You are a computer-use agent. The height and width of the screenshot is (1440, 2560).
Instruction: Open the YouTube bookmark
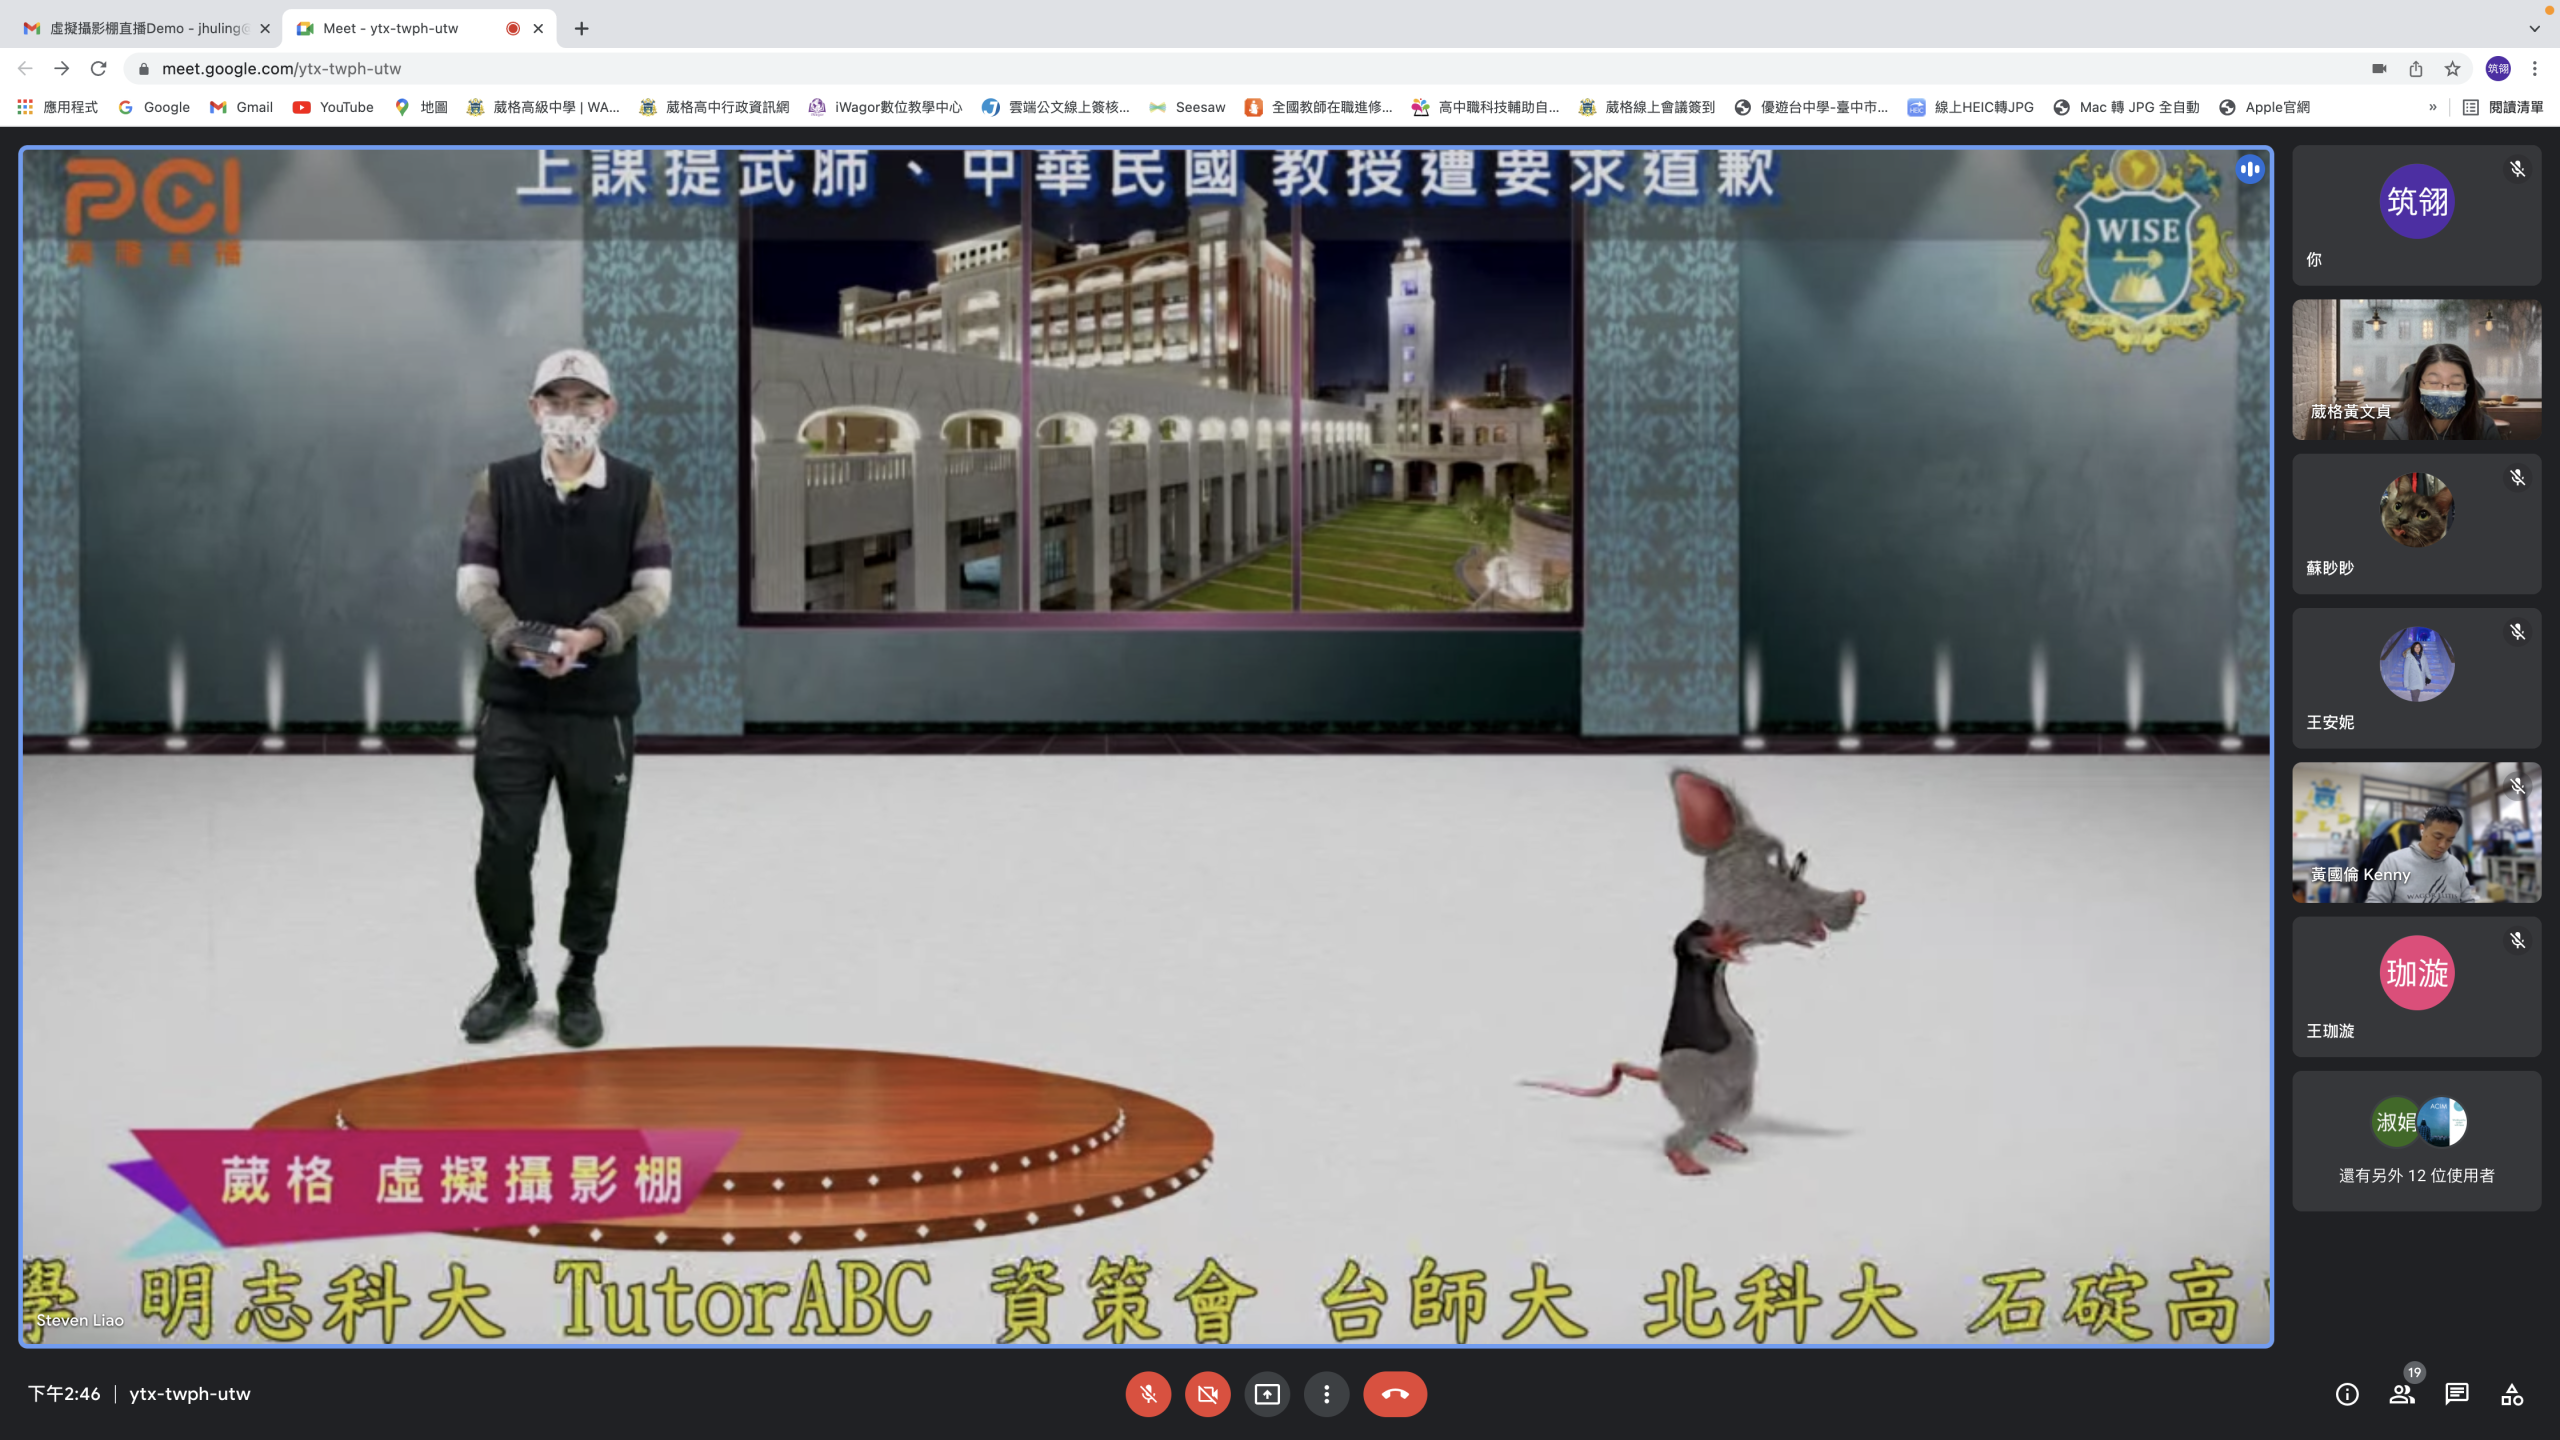tap(333, 107)
